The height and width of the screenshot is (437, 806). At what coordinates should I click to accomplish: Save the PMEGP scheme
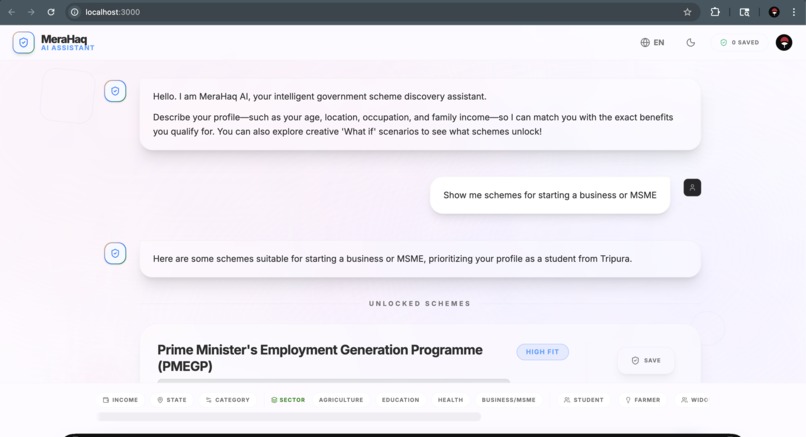(x=646, y=360)
